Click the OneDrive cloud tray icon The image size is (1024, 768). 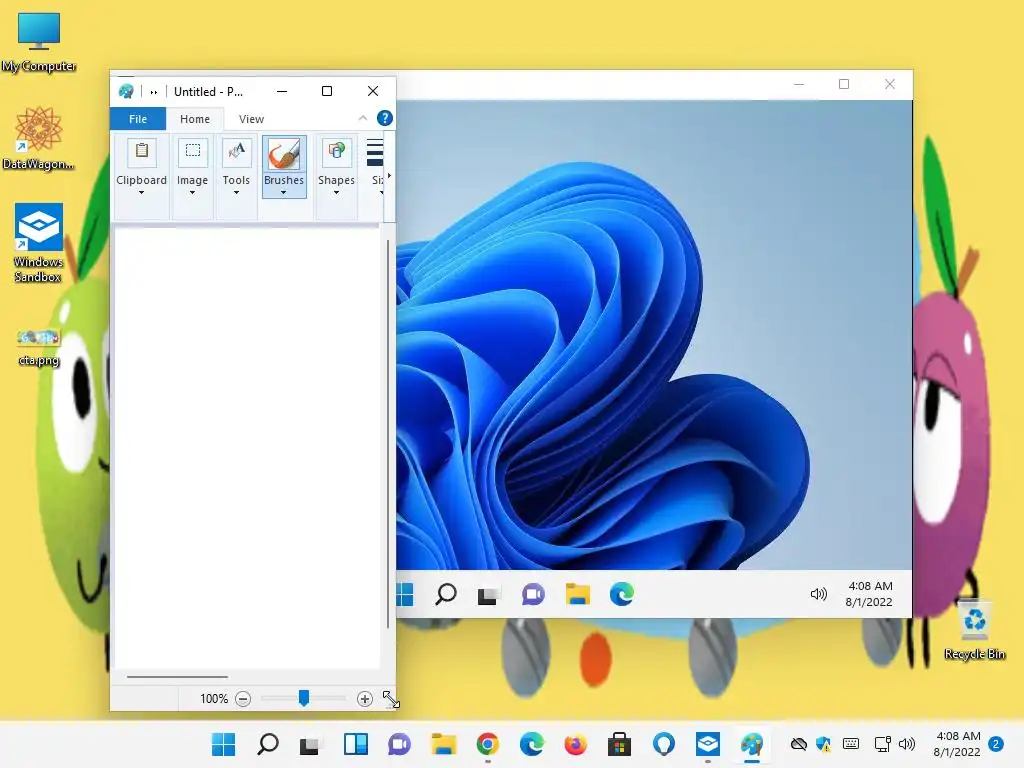point(798,744)
